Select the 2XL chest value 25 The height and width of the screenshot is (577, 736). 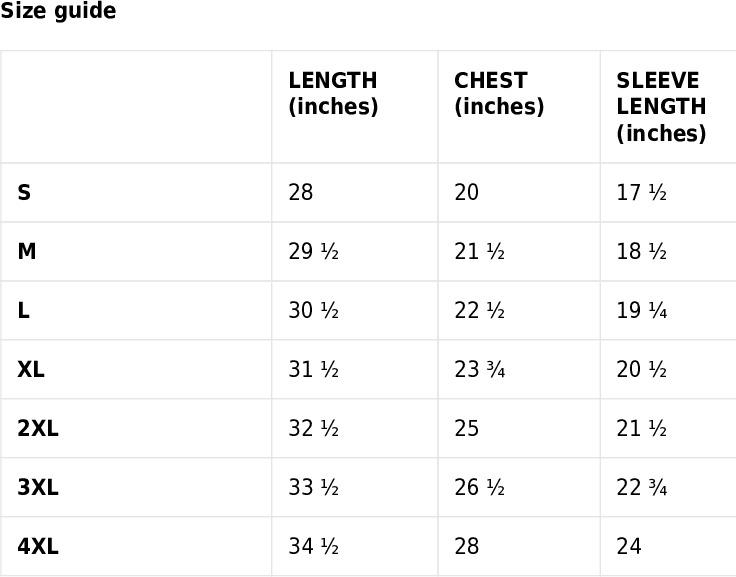(x=466, y=428)
